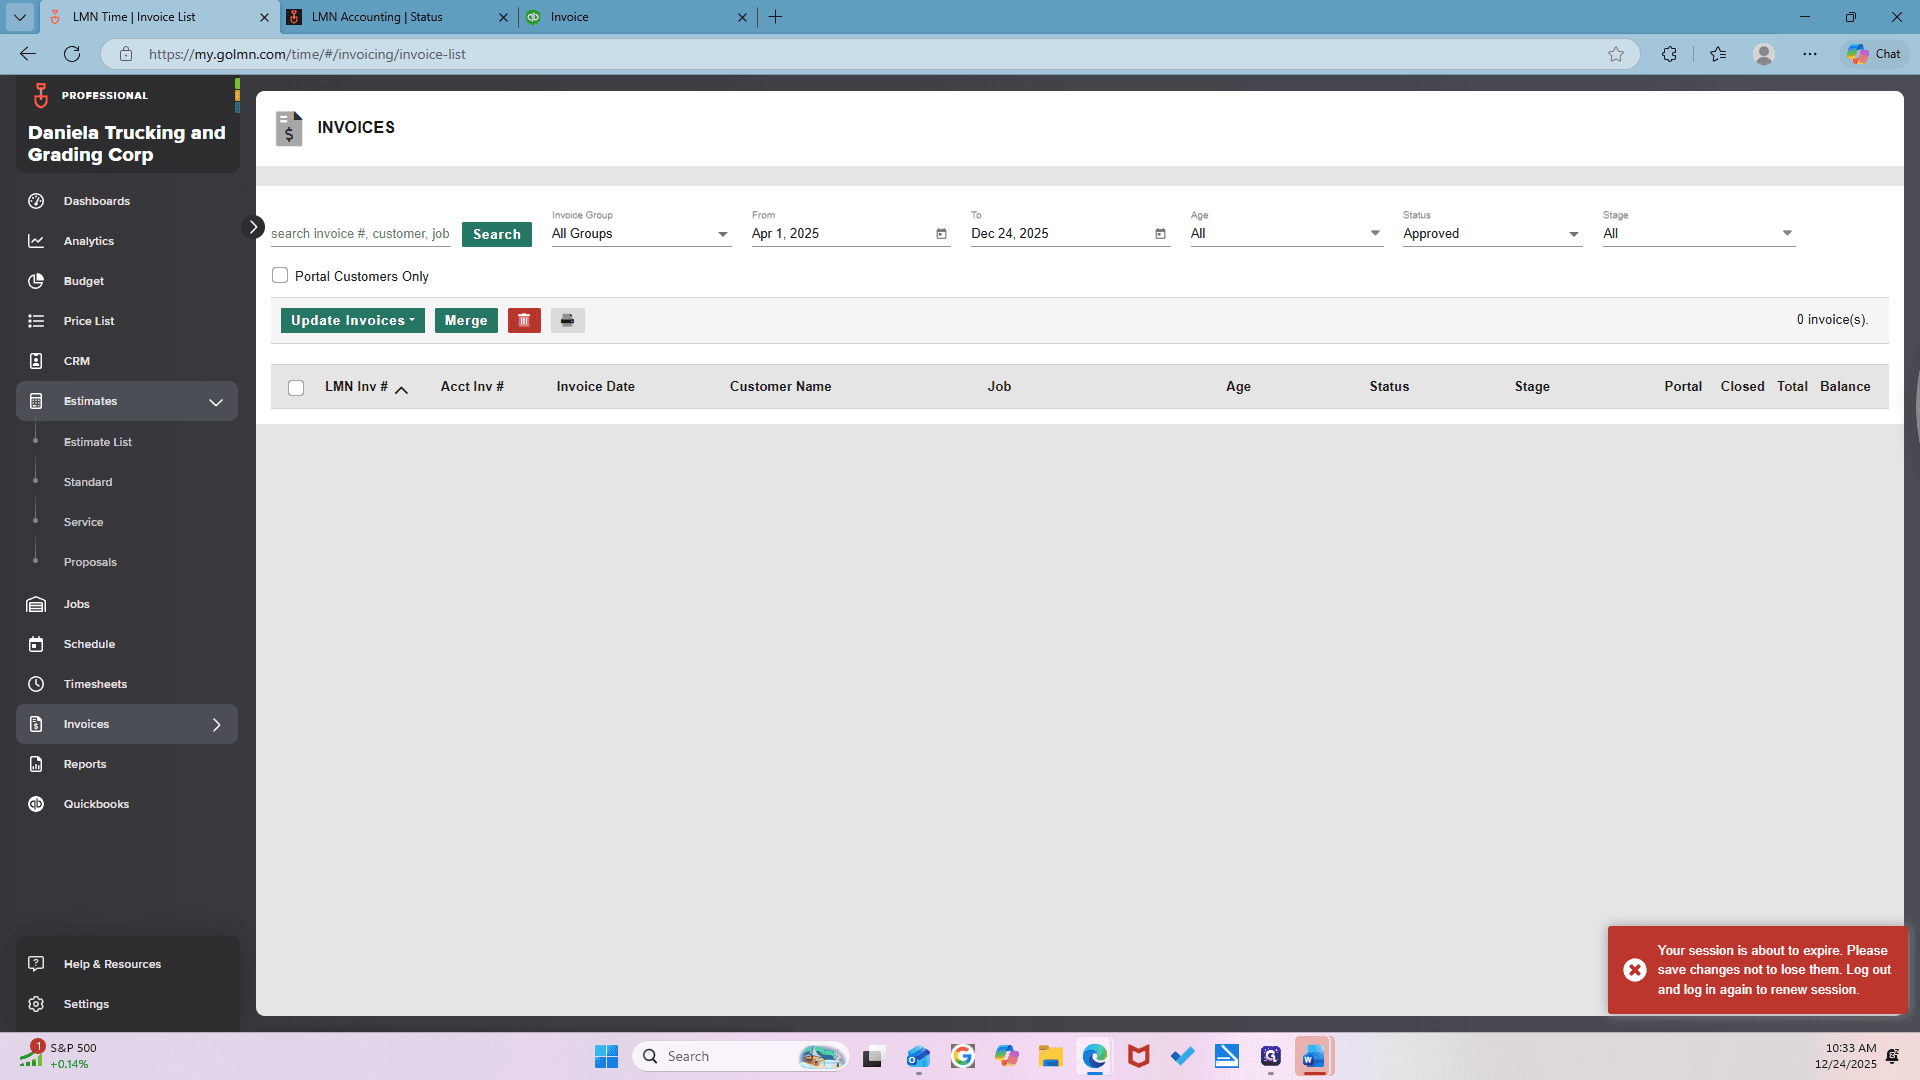Open the Price List page
Viewport: 1920px width, 1080px height.
(89, 321)
